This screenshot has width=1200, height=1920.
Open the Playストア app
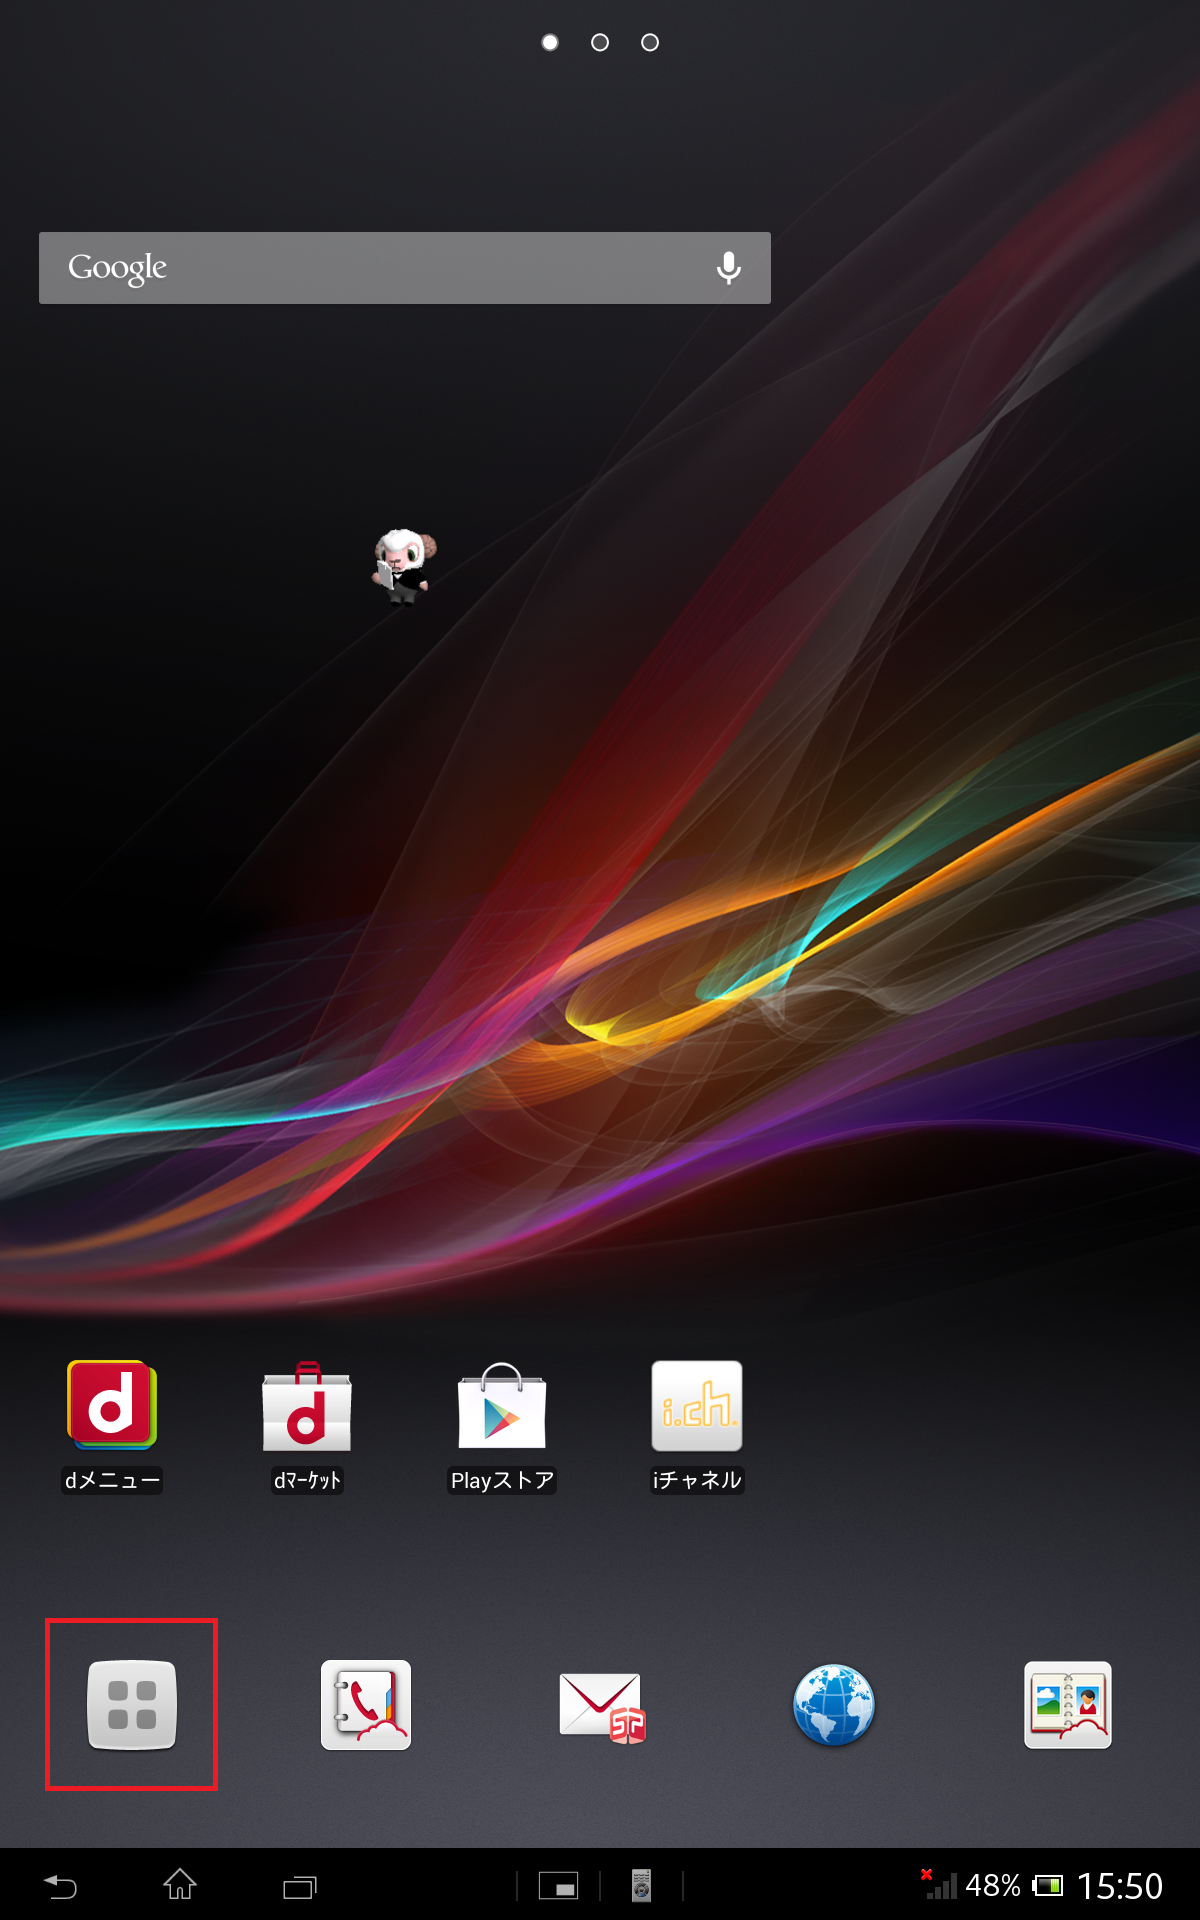pyautogui.click(x=502, y=1406)
